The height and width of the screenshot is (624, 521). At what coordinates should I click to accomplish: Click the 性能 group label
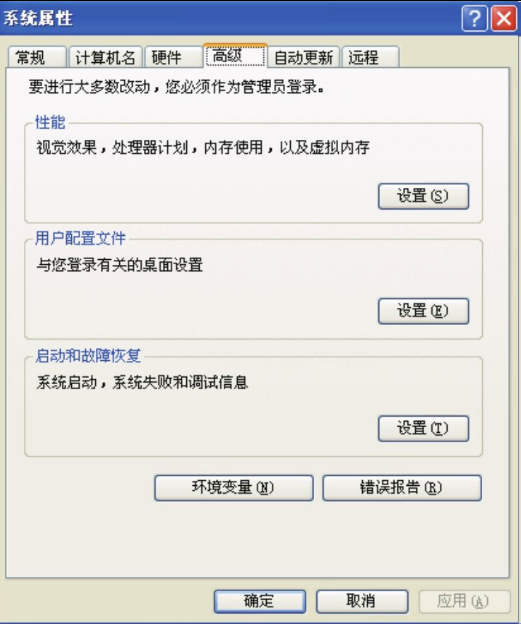50,122
